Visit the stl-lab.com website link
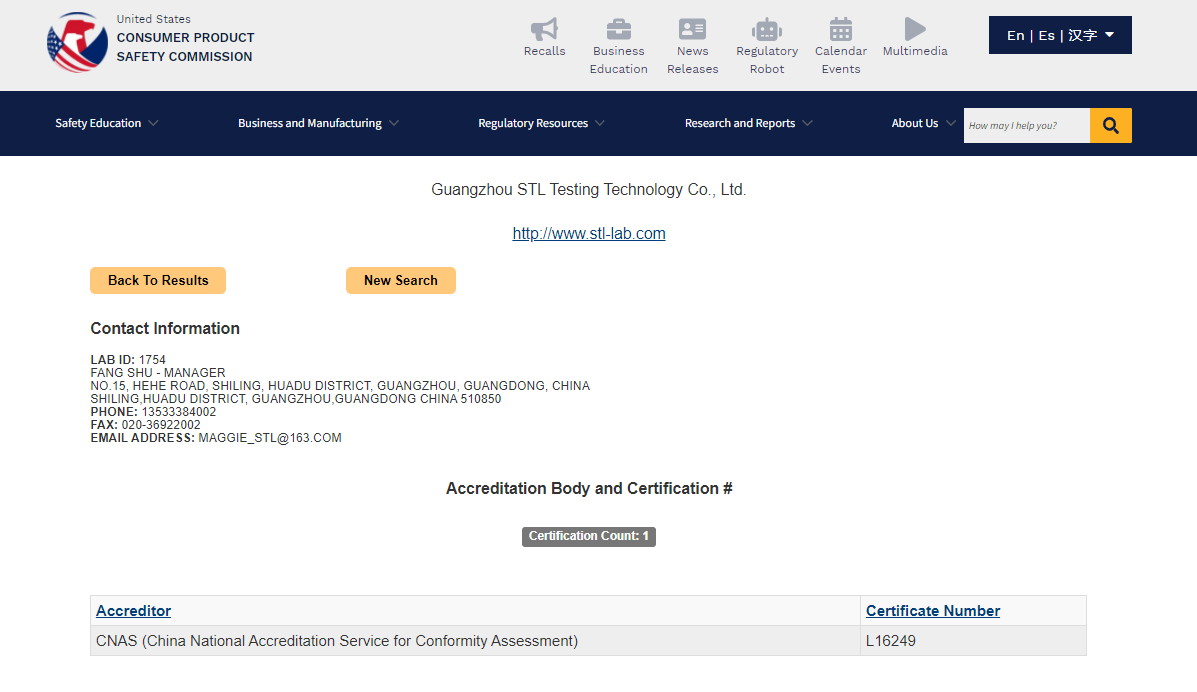This screenshot has width=1197, height=692. point(589,233)
